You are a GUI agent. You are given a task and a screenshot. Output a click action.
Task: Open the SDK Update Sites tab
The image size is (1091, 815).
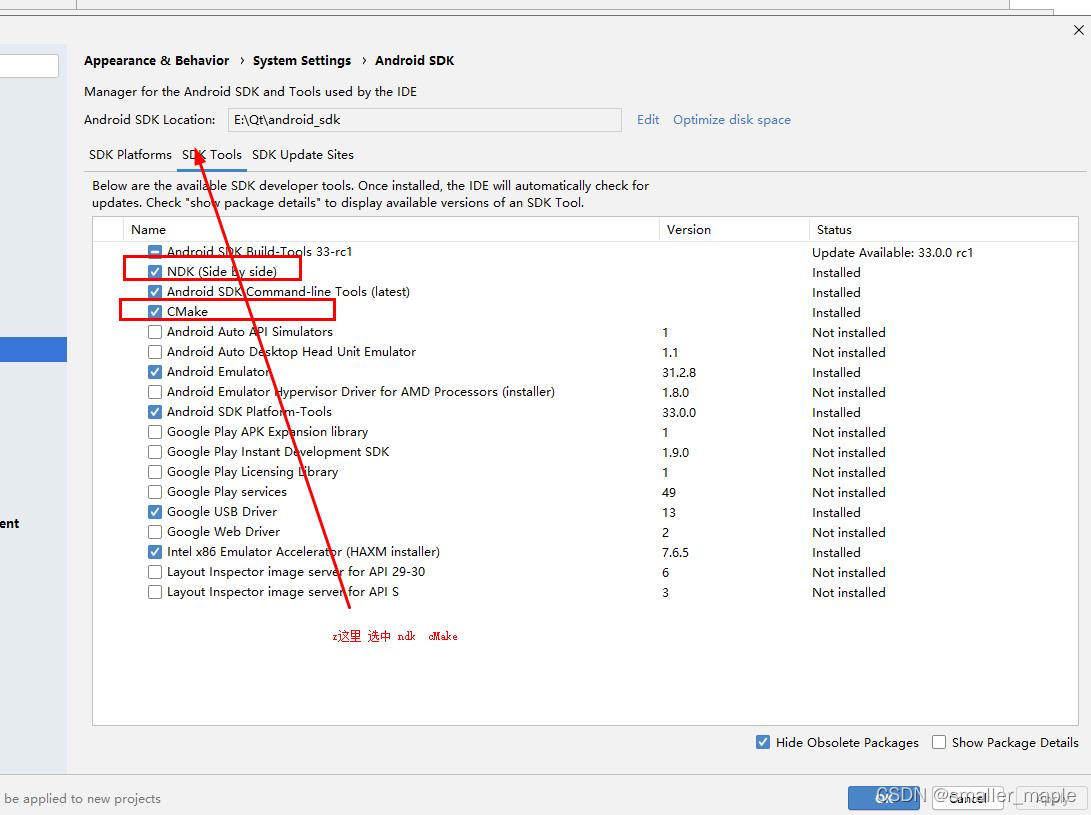tap(303, 155)
